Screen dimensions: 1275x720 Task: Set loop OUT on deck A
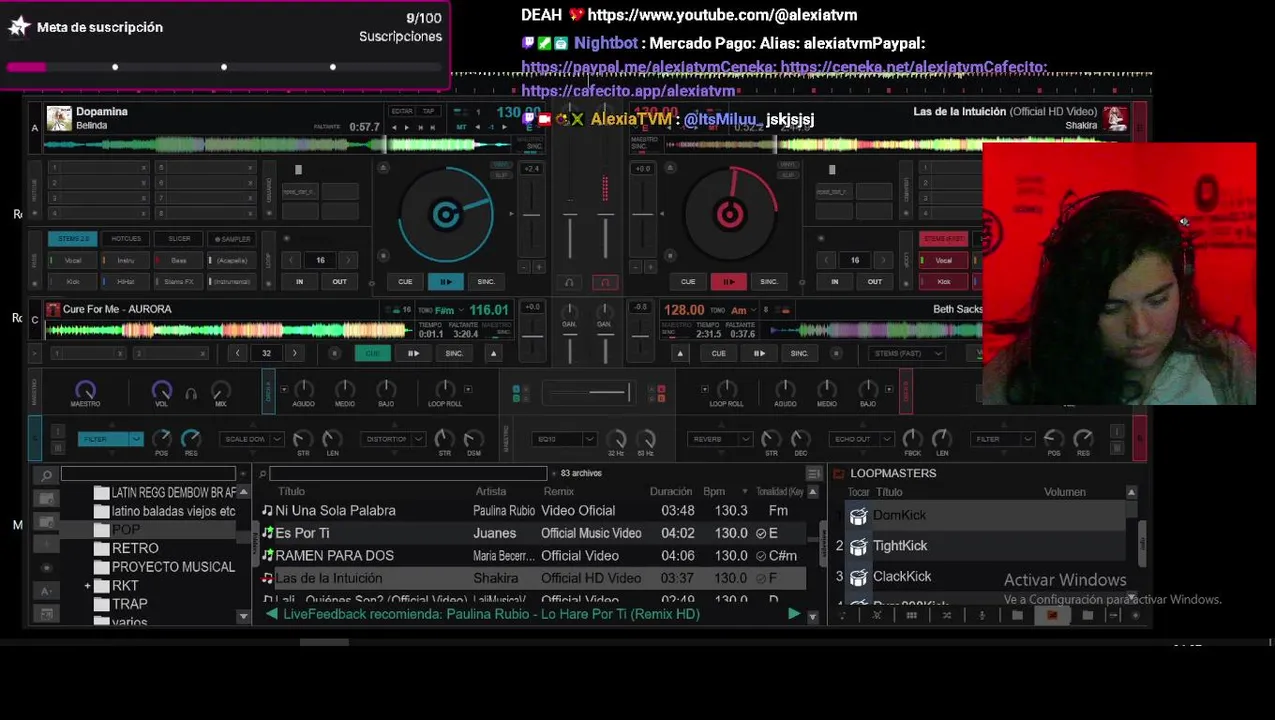pos(339,282)
